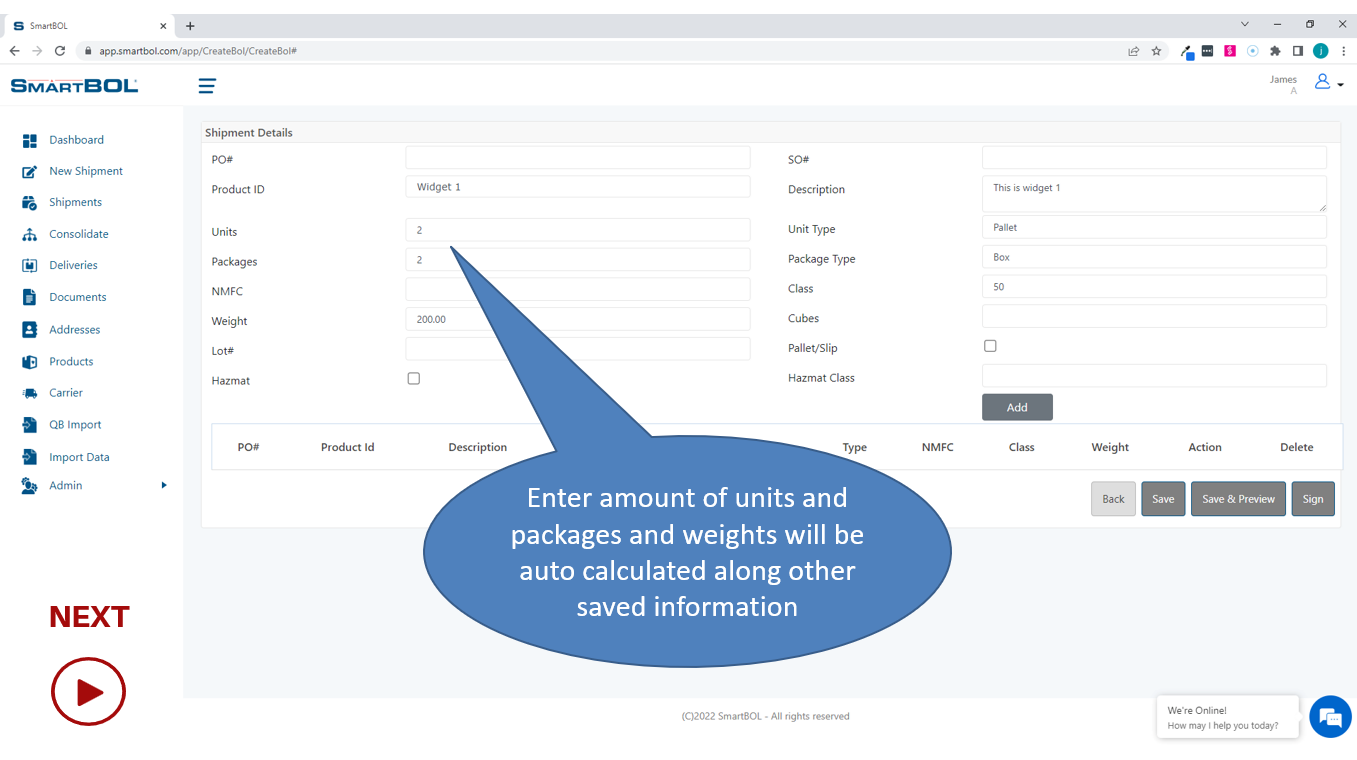Go to New Shipment page
This screenshot has width=1357, height=760.
[x=86, y=171]
